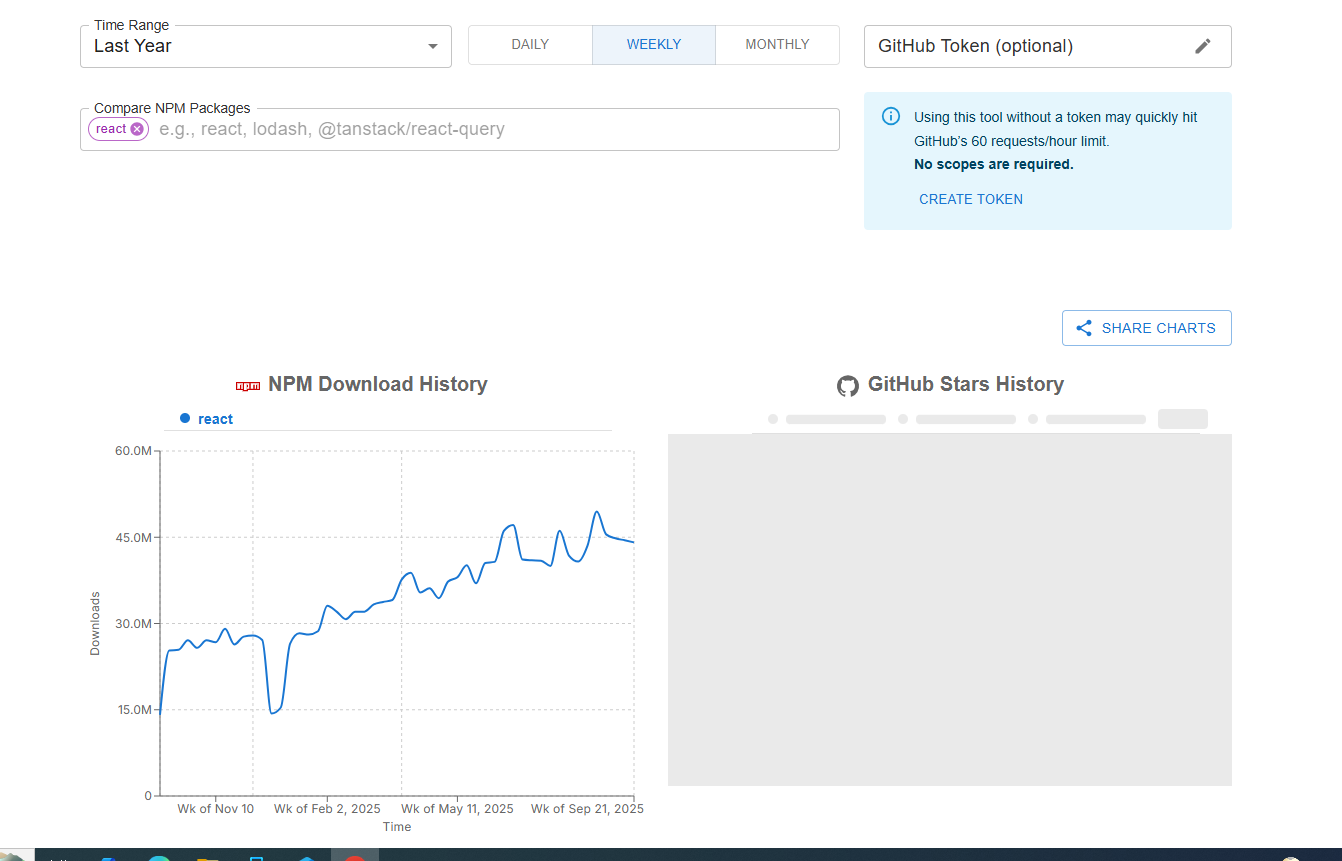Click the pencil edit icon for GitHub Token

(x=1203, y=46)
